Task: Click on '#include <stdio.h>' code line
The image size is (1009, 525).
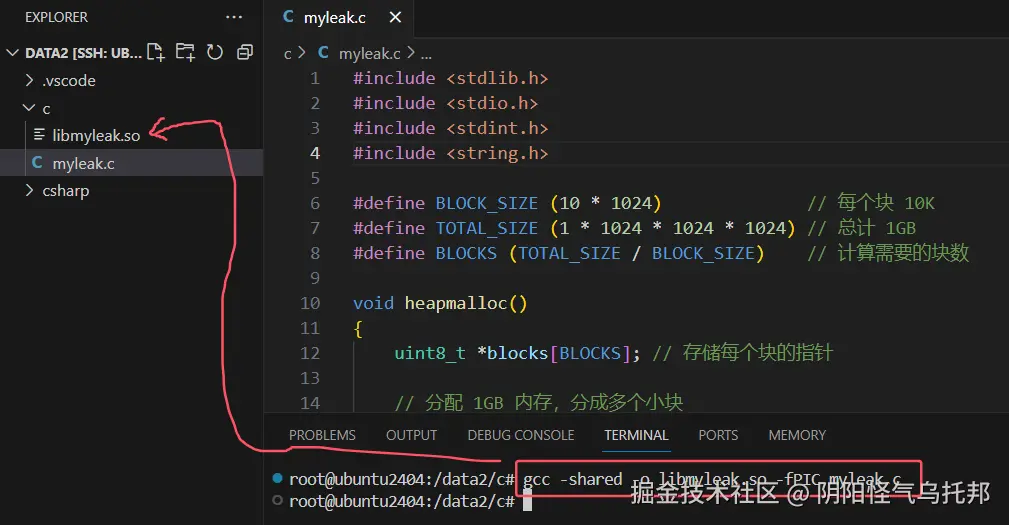Action: click(445, 104)
